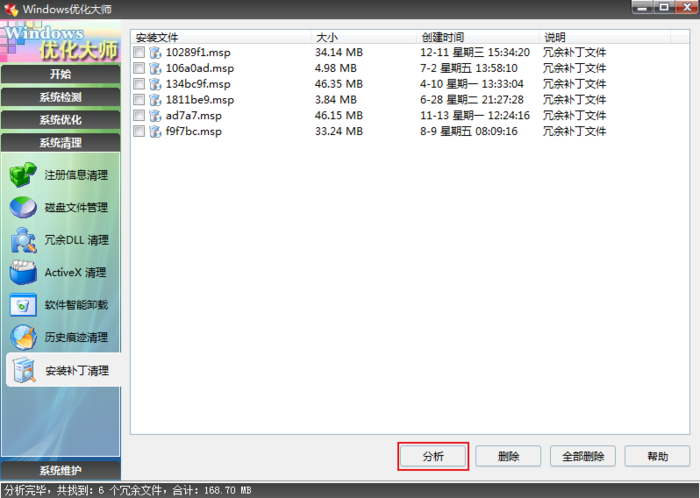Click file icon of ad7a7.msp
700x498 pixels.
[155, 116]
